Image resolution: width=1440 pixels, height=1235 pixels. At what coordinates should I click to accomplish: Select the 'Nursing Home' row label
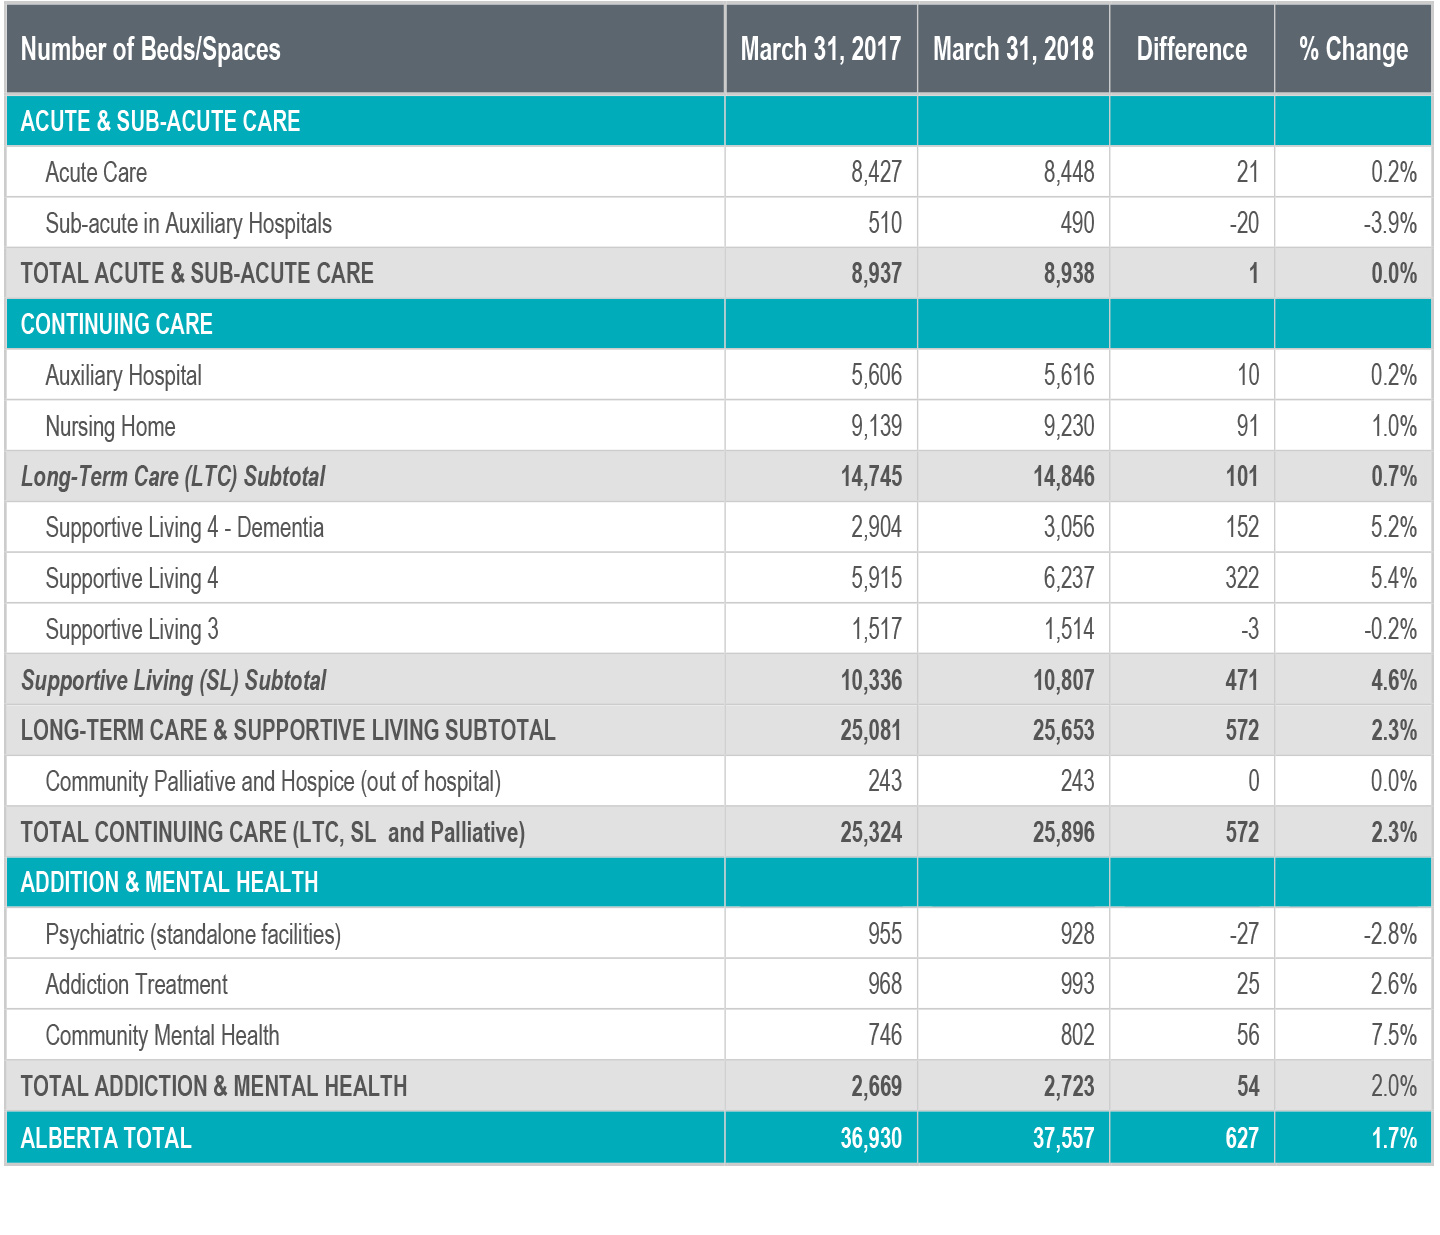click(110, 427)
